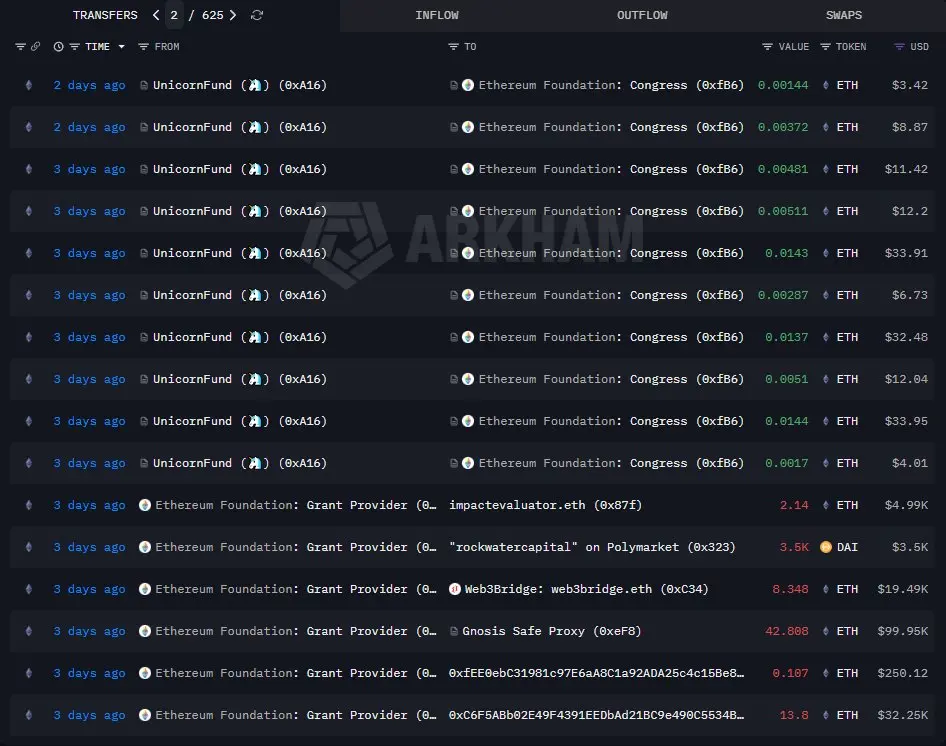Screen dimensions: 946x746
Task: Open the chain filter icon in header
Action: coord(21,46)
